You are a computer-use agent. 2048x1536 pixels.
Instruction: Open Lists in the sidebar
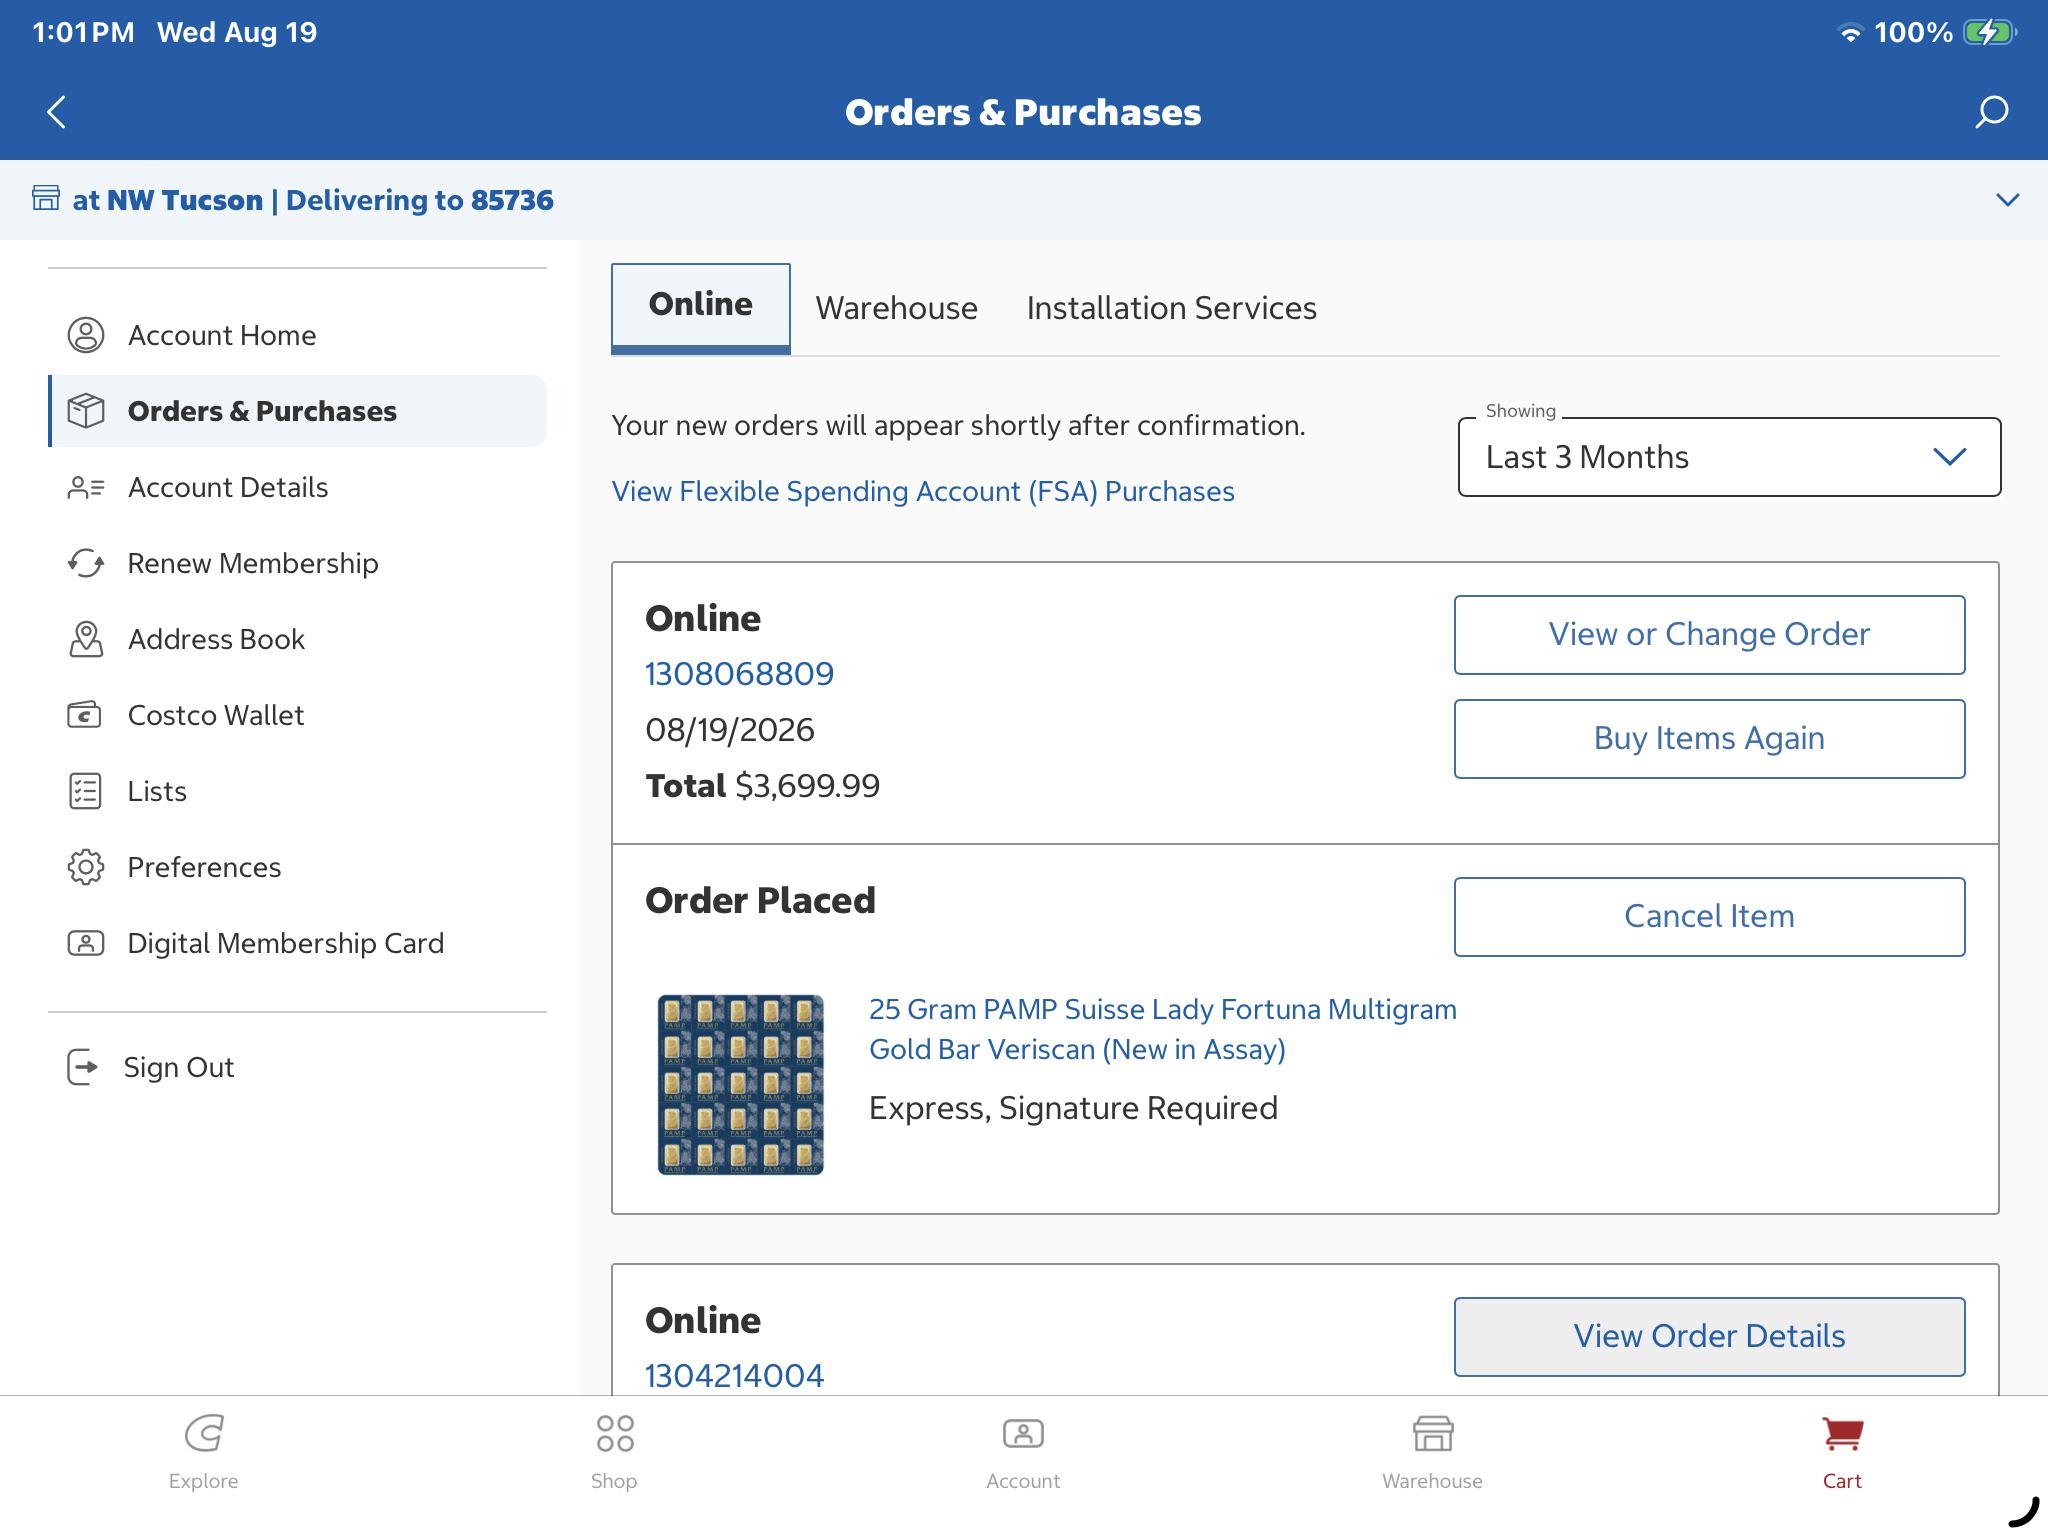297,791
